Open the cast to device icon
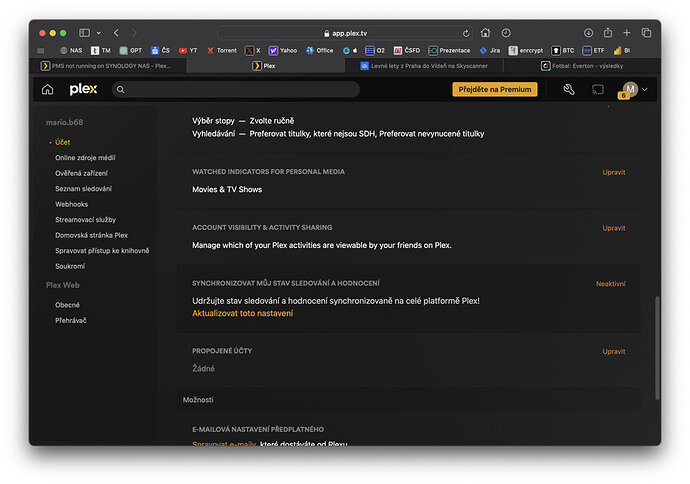 (598, 89)
